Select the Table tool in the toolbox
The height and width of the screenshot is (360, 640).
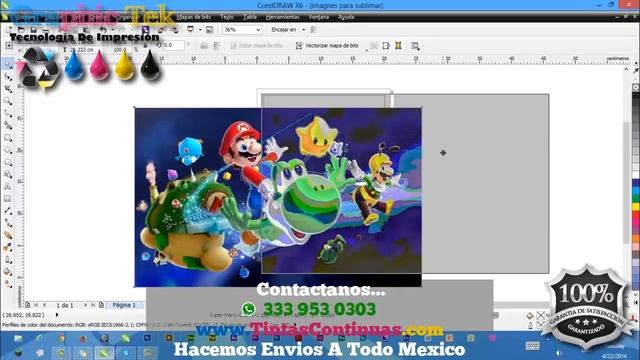point(8,199)
